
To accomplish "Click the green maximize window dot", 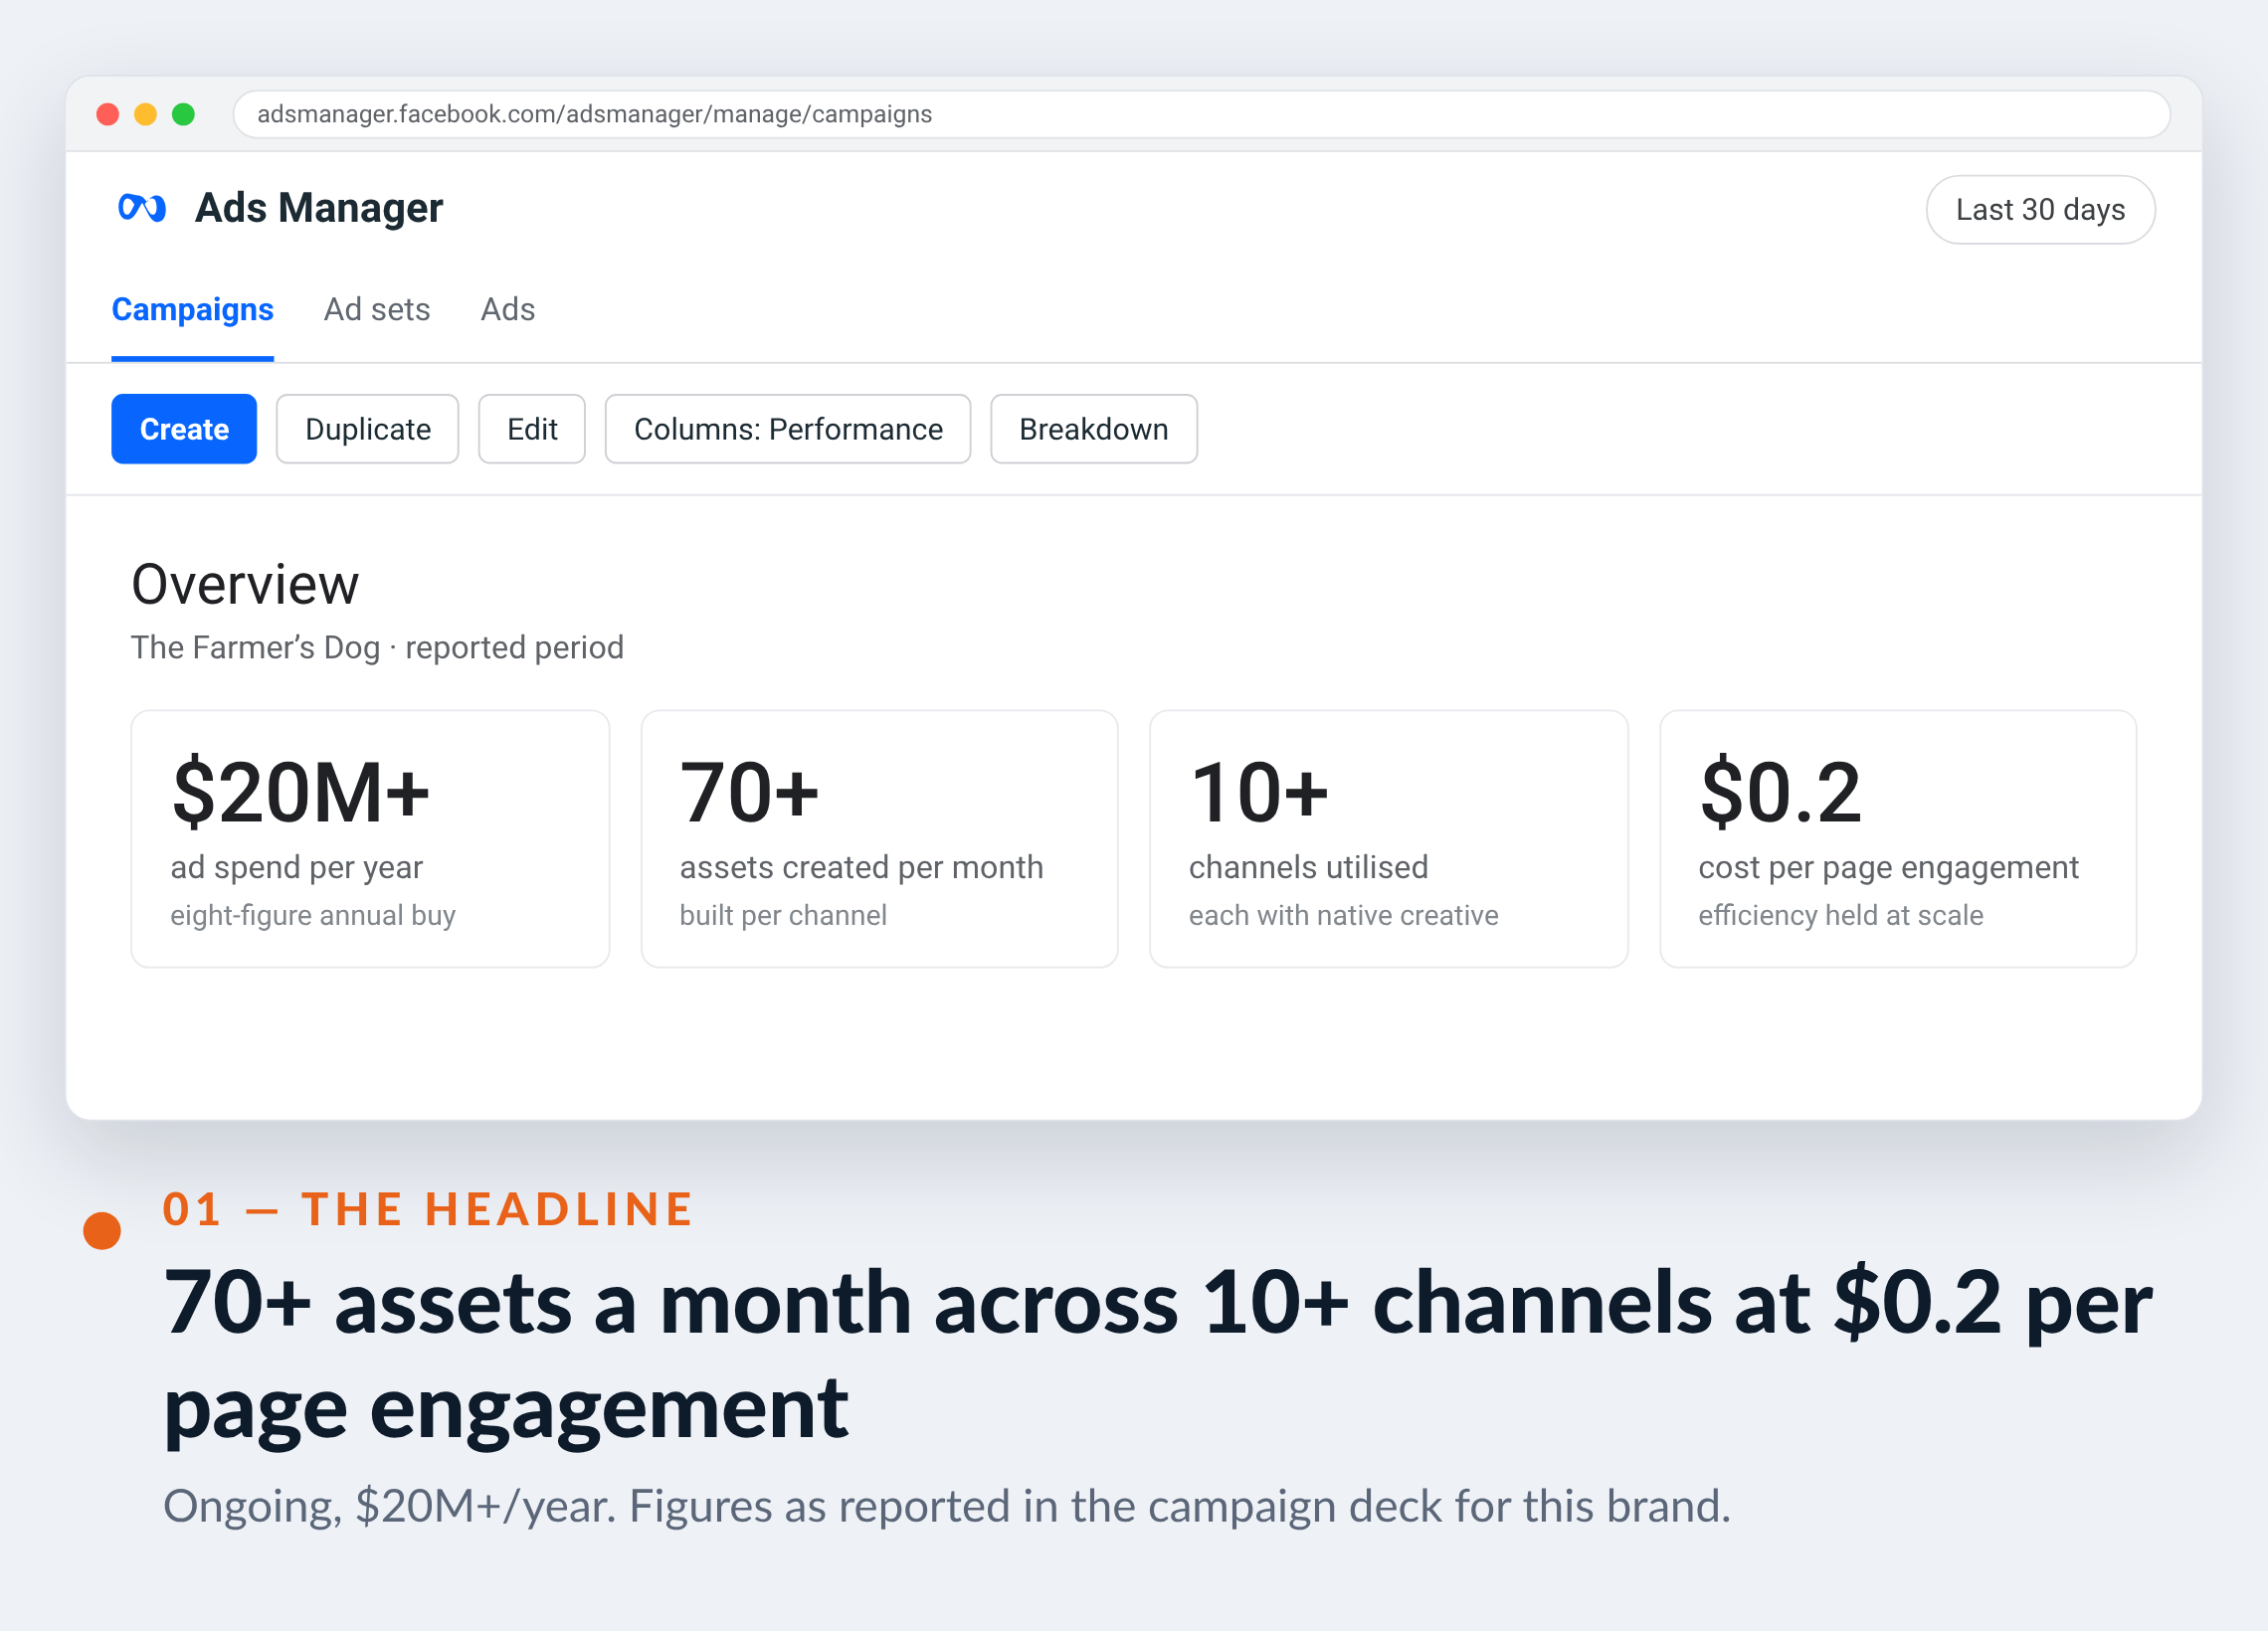I will 183,114.
